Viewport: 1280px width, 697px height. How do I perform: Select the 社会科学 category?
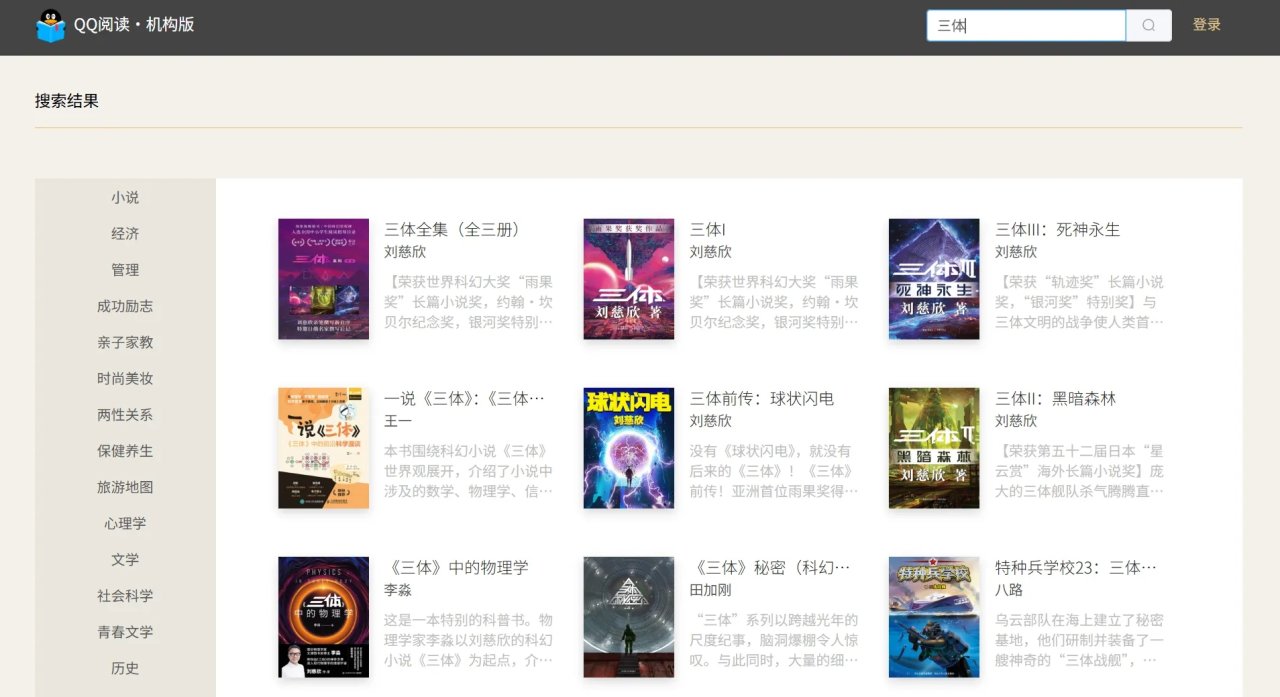[125, 596]
